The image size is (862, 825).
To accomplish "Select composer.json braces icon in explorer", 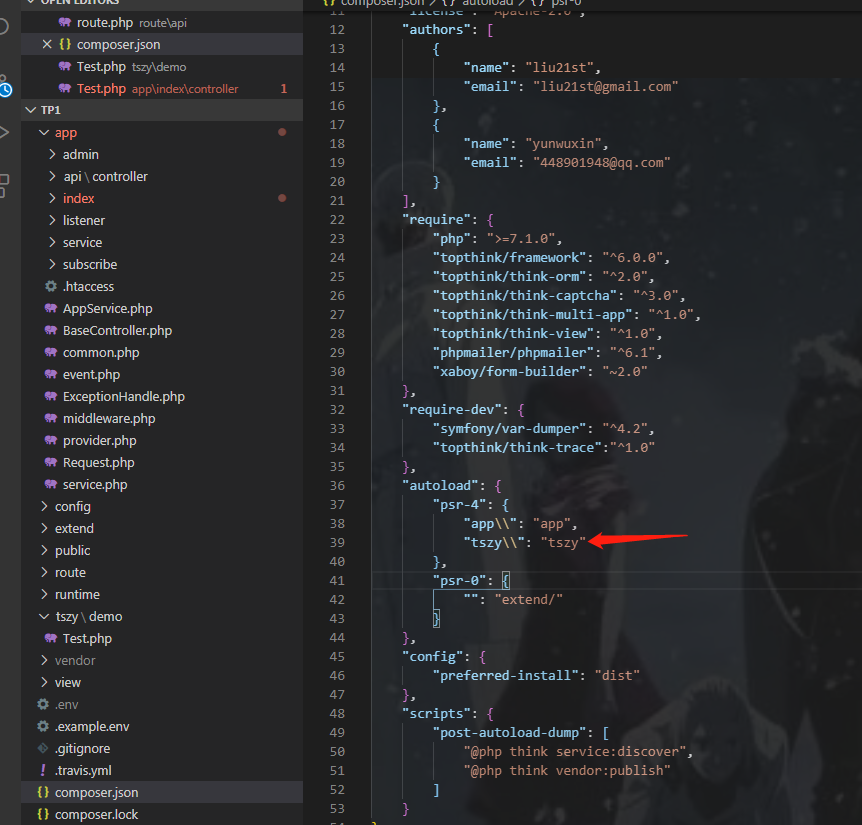I will point(43,792).
